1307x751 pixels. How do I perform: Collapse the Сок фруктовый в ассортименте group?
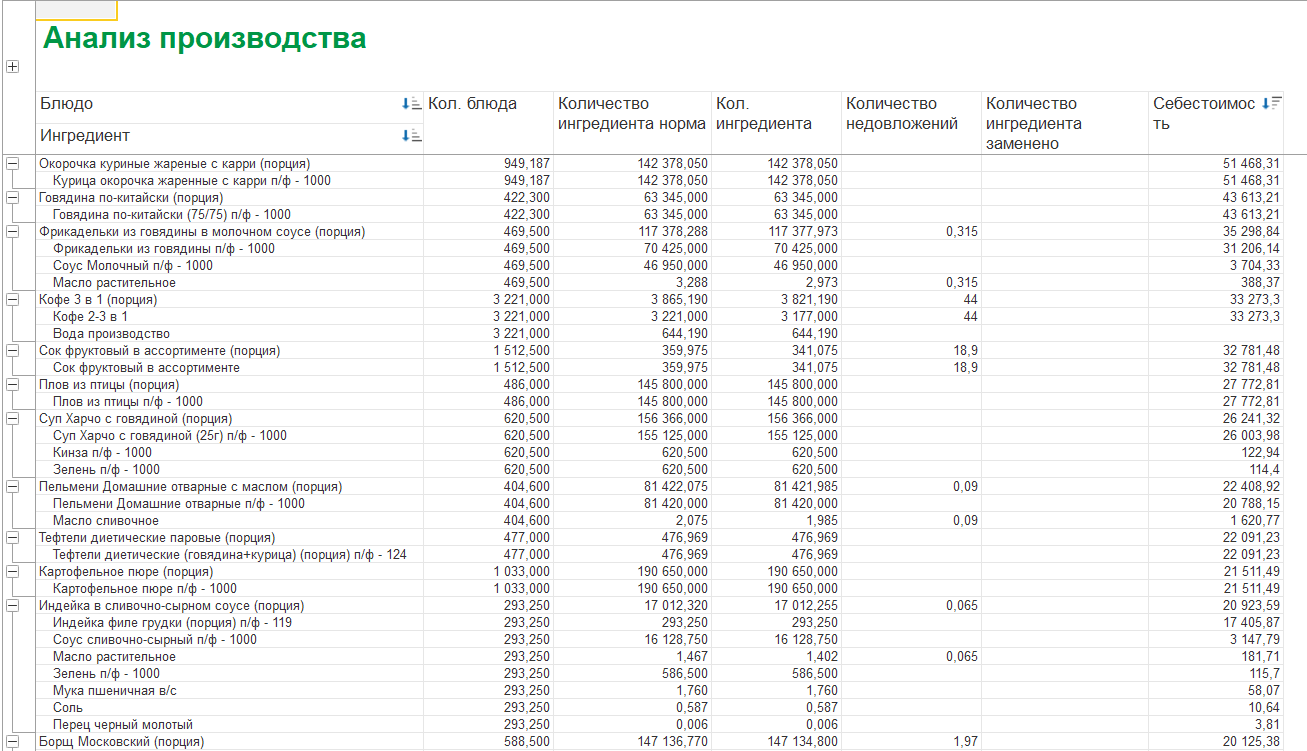pos(13,351)
